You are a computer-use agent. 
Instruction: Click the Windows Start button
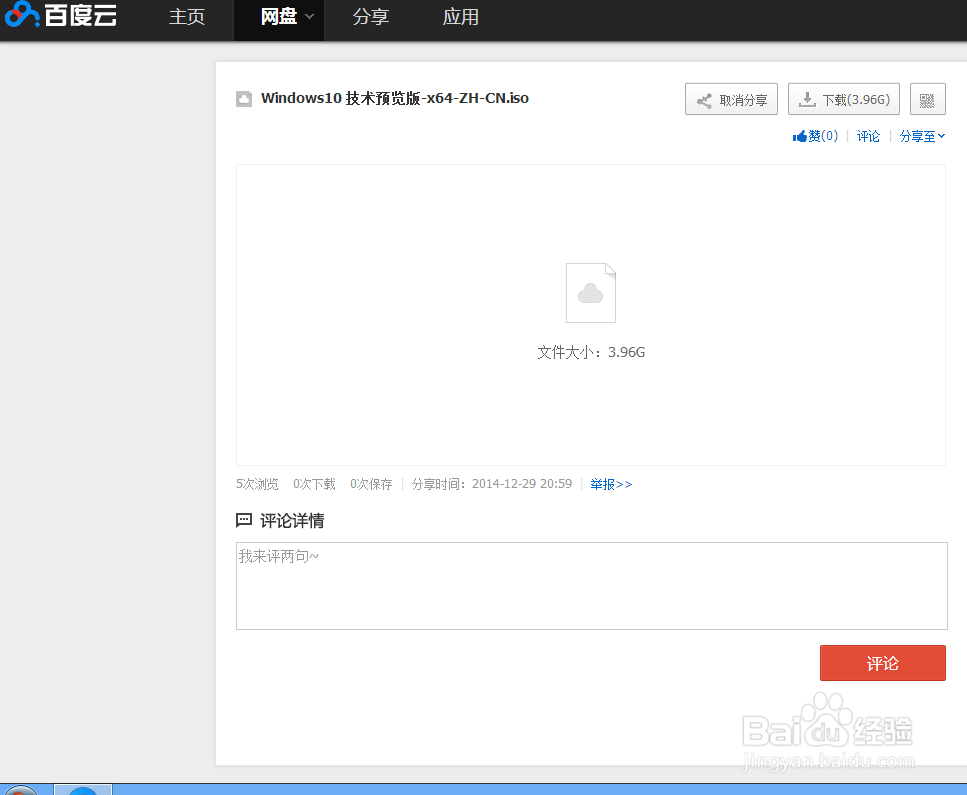pyautogui.click(x=20, y=790)
